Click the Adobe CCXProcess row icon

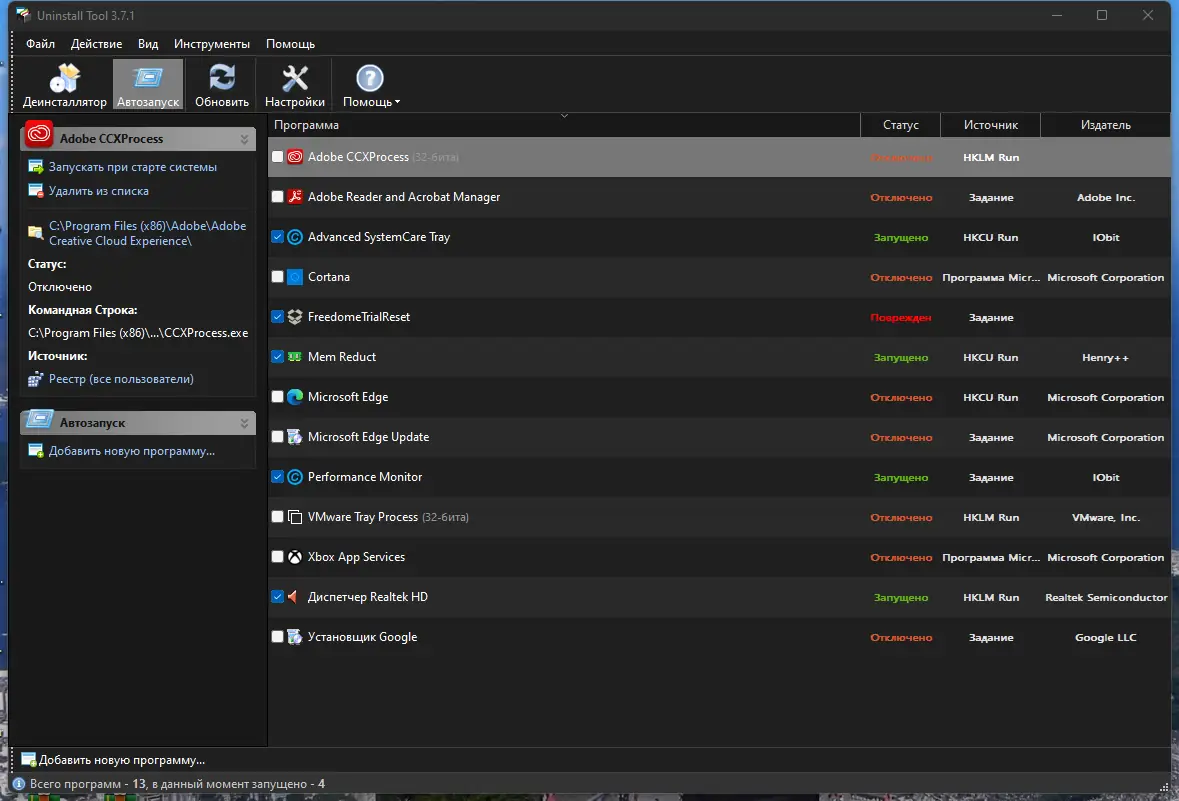[295, 156]
